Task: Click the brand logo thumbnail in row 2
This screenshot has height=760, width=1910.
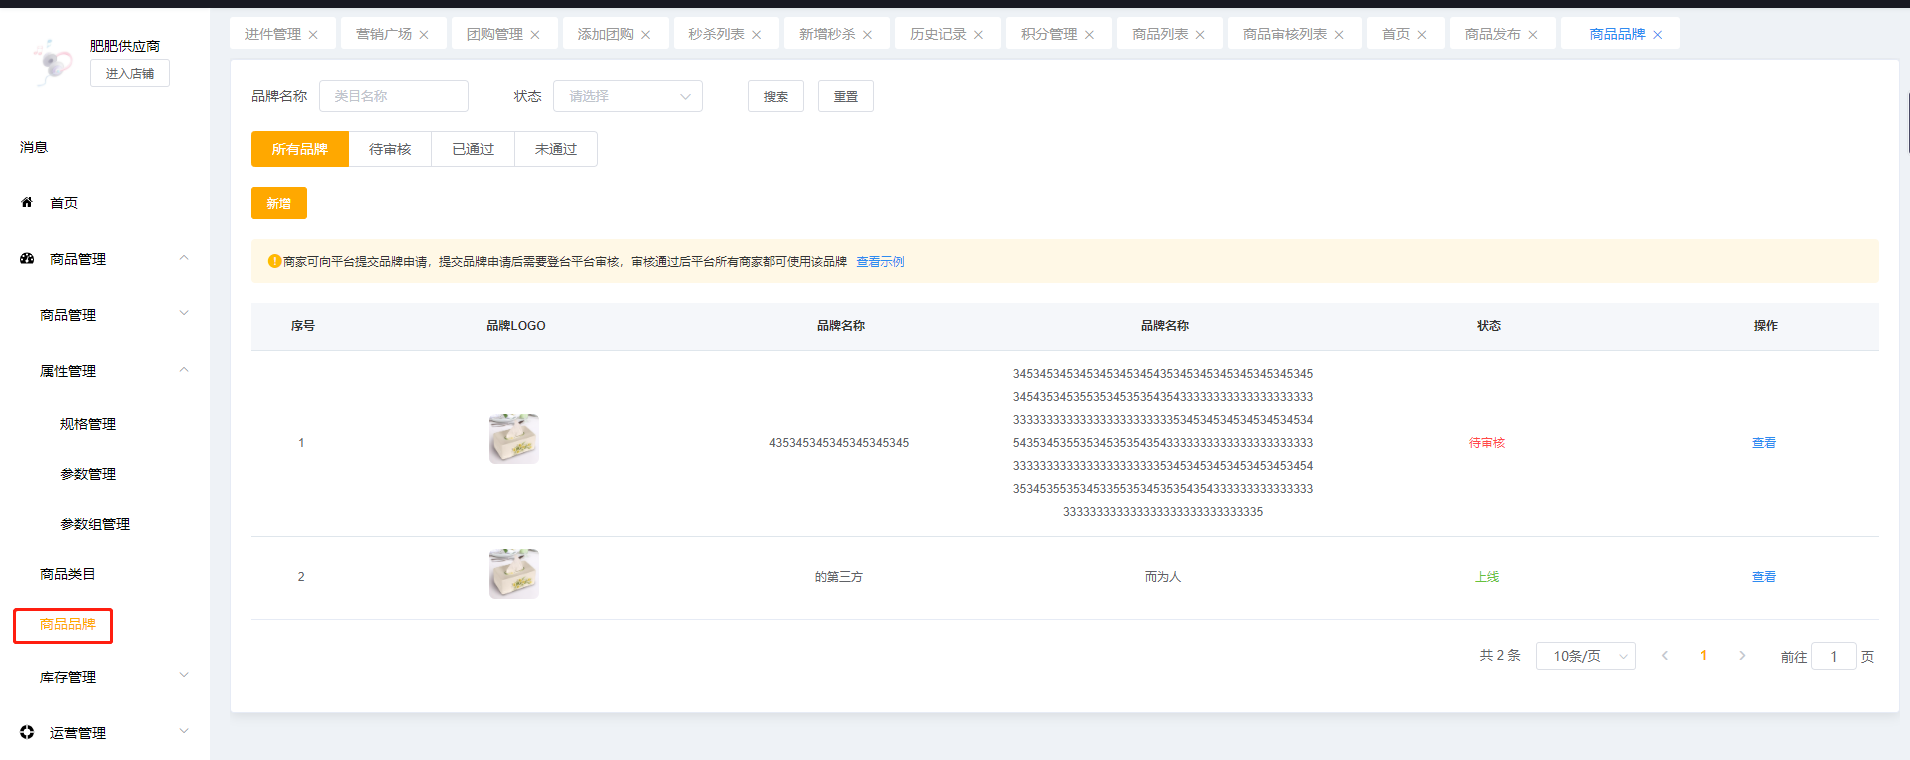Action: pyautogui.click(x=513, y=574)
